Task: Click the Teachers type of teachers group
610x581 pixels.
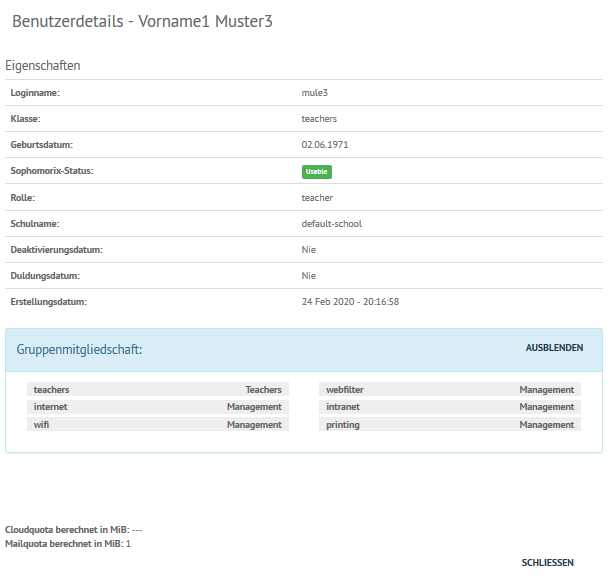Action: click(263, 390)
